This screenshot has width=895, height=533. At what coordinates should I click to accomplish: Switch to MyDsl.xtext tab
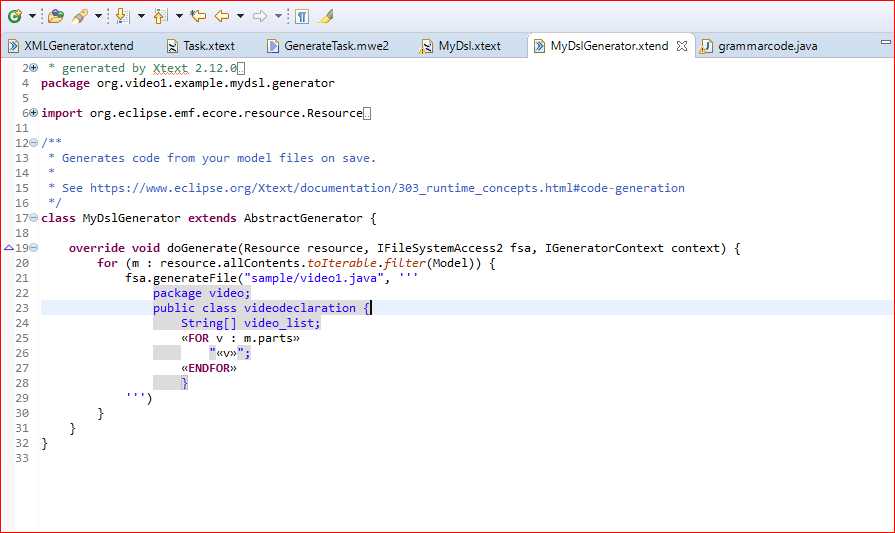tap(469, 46)
